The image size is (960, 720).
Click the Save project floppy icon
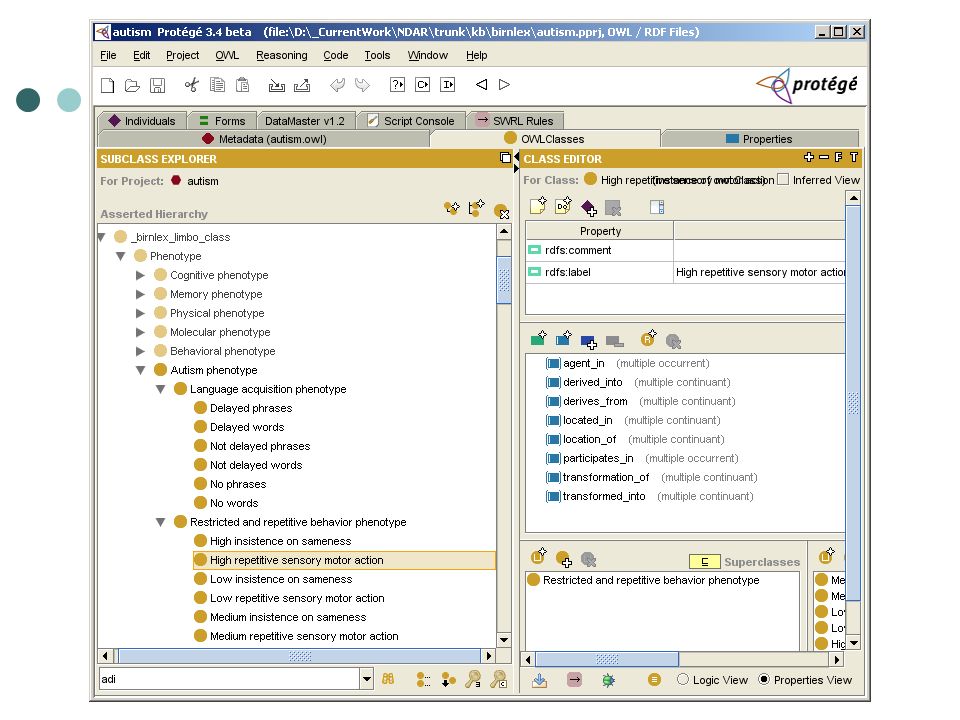click(x=157, y=85)
